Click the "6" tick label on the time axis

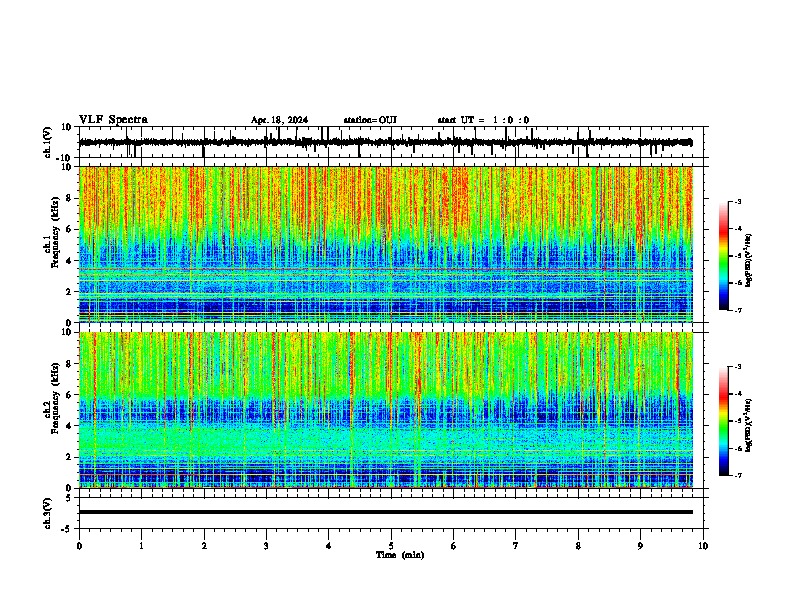point(454,546)
